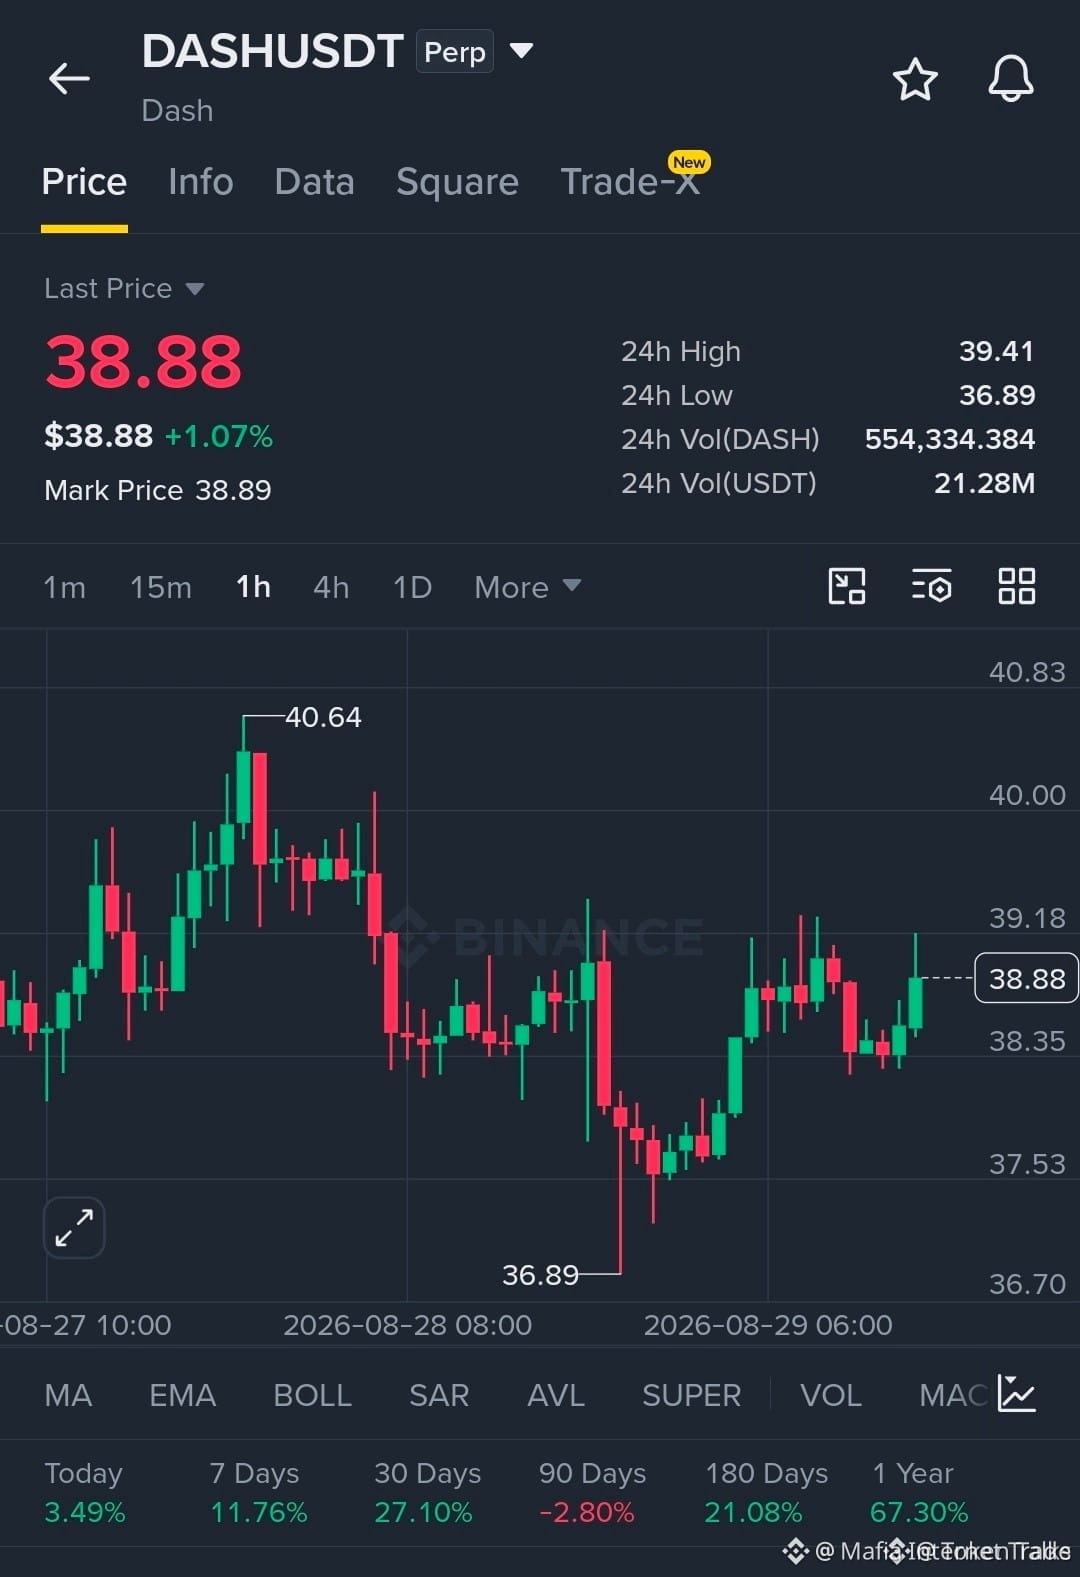Open the chart drawing tools icon

pos(847,586)
